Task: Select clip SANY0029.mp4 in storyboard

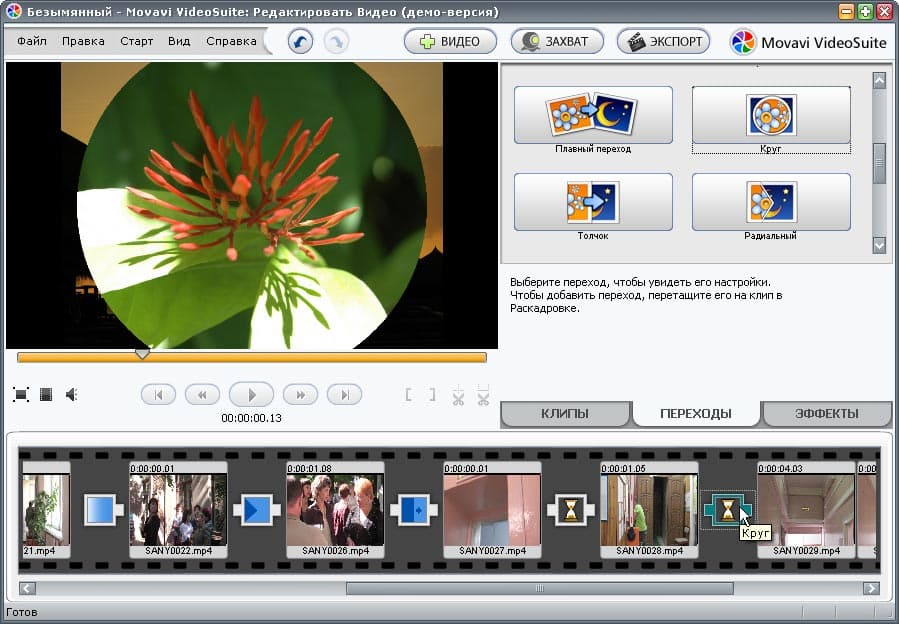Action: (x=806, y=510)
